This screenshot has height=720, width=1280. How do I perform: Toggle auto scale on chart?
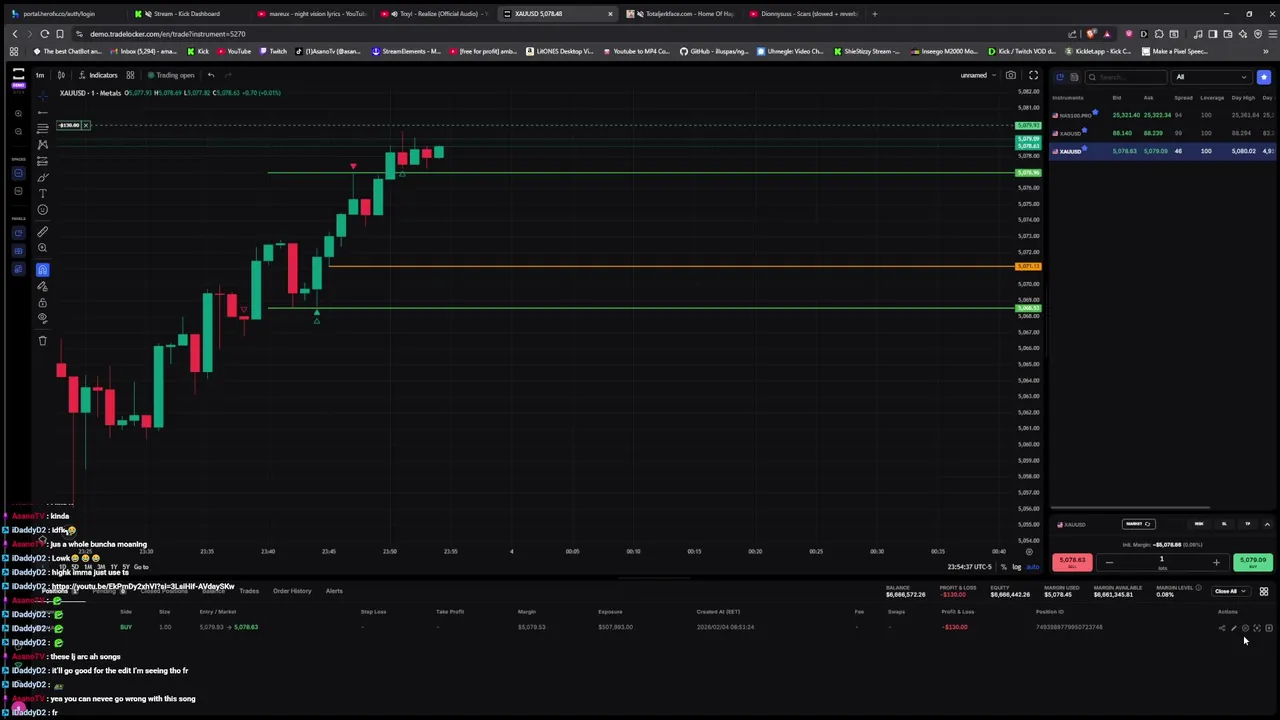click(1032, 567)
